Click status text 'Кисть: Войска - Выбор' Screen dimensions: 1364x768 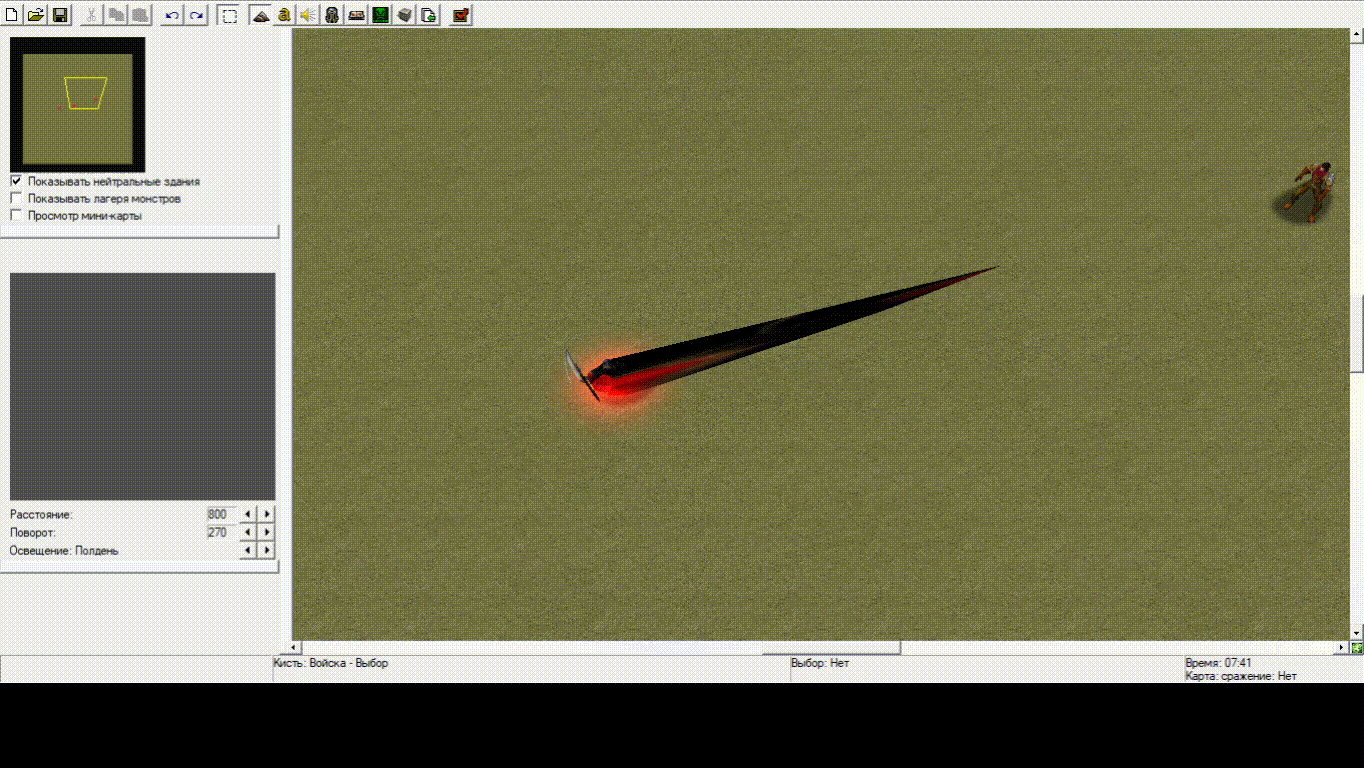(x=331, y=663)
